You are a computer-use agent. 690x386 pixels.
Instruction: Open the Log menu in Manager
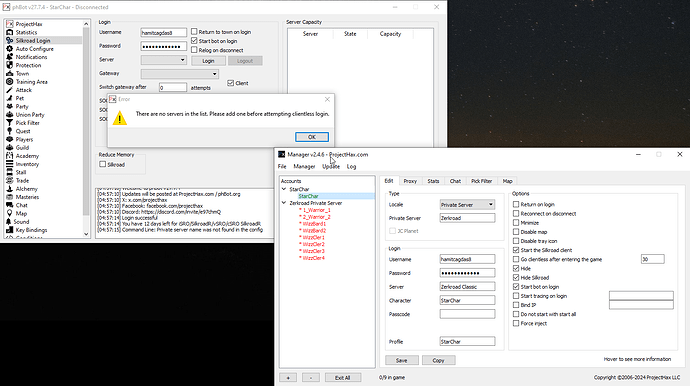[351, 166]
